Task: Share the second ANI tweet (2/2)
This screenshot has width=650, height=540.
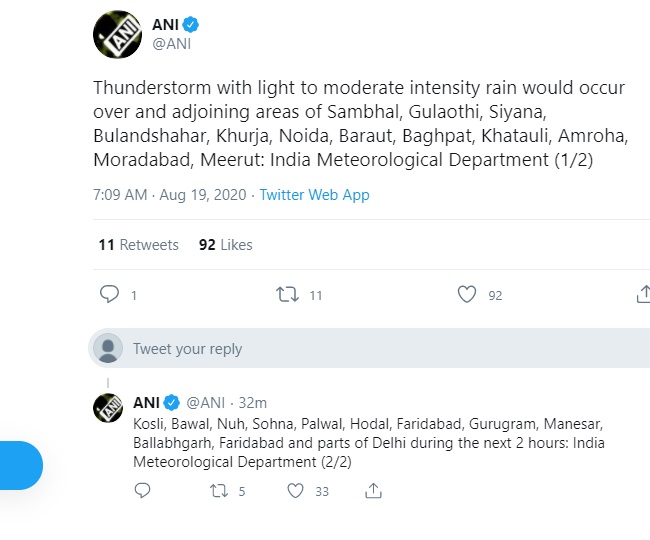Action: (x=373, y=491)
